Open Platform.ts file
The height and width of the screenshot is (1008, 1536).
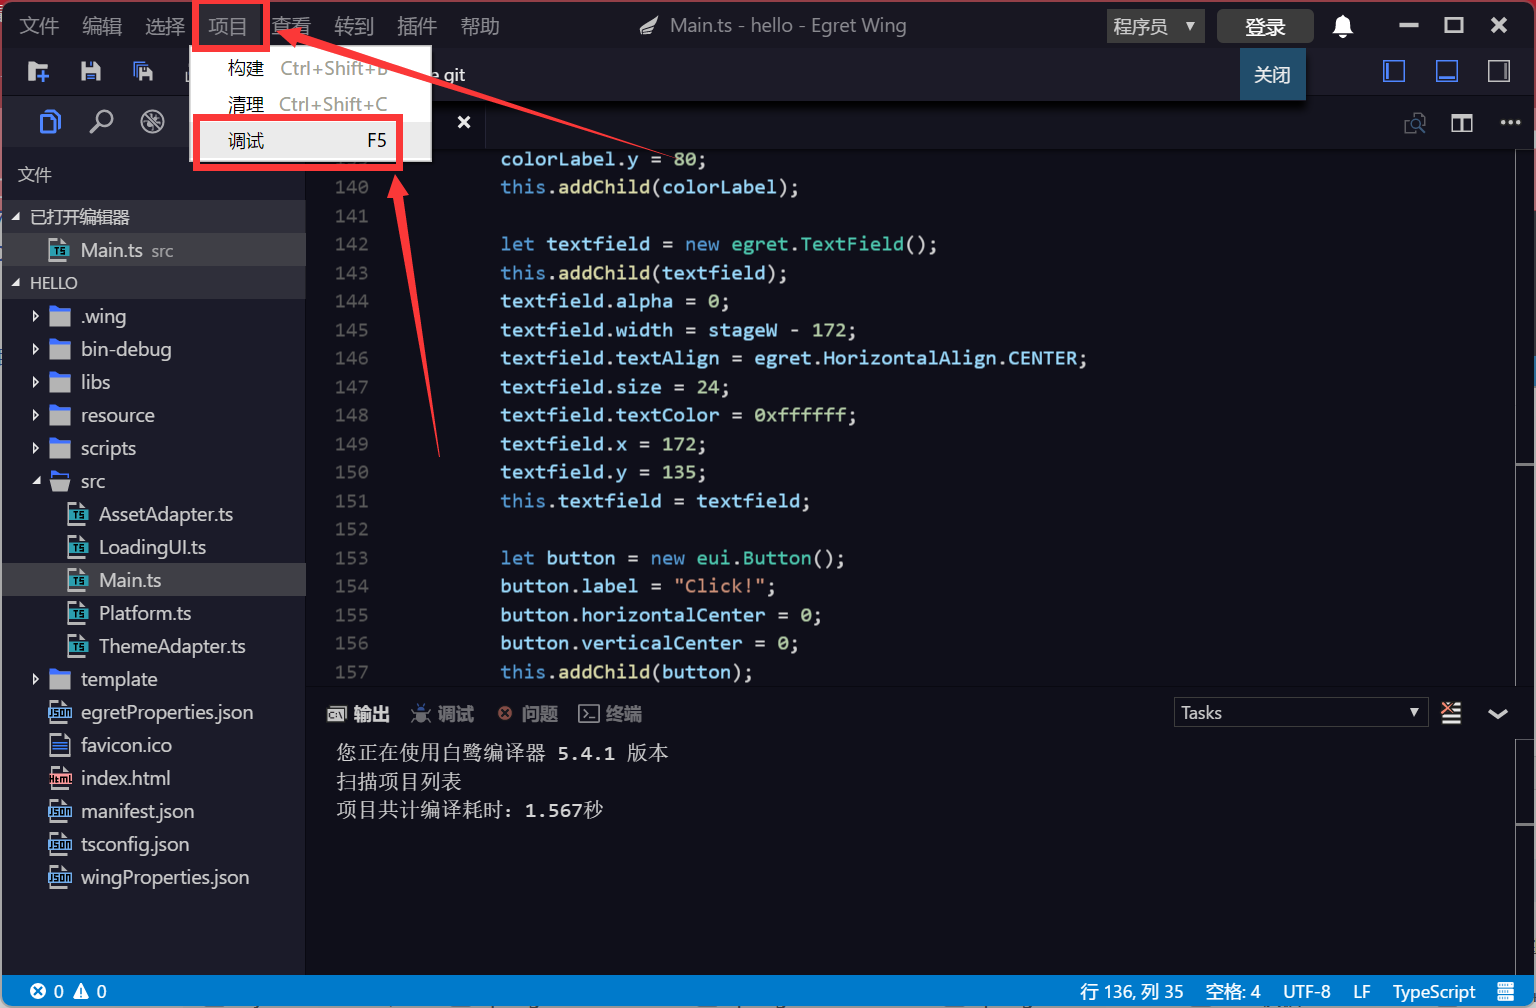(154, 613)
